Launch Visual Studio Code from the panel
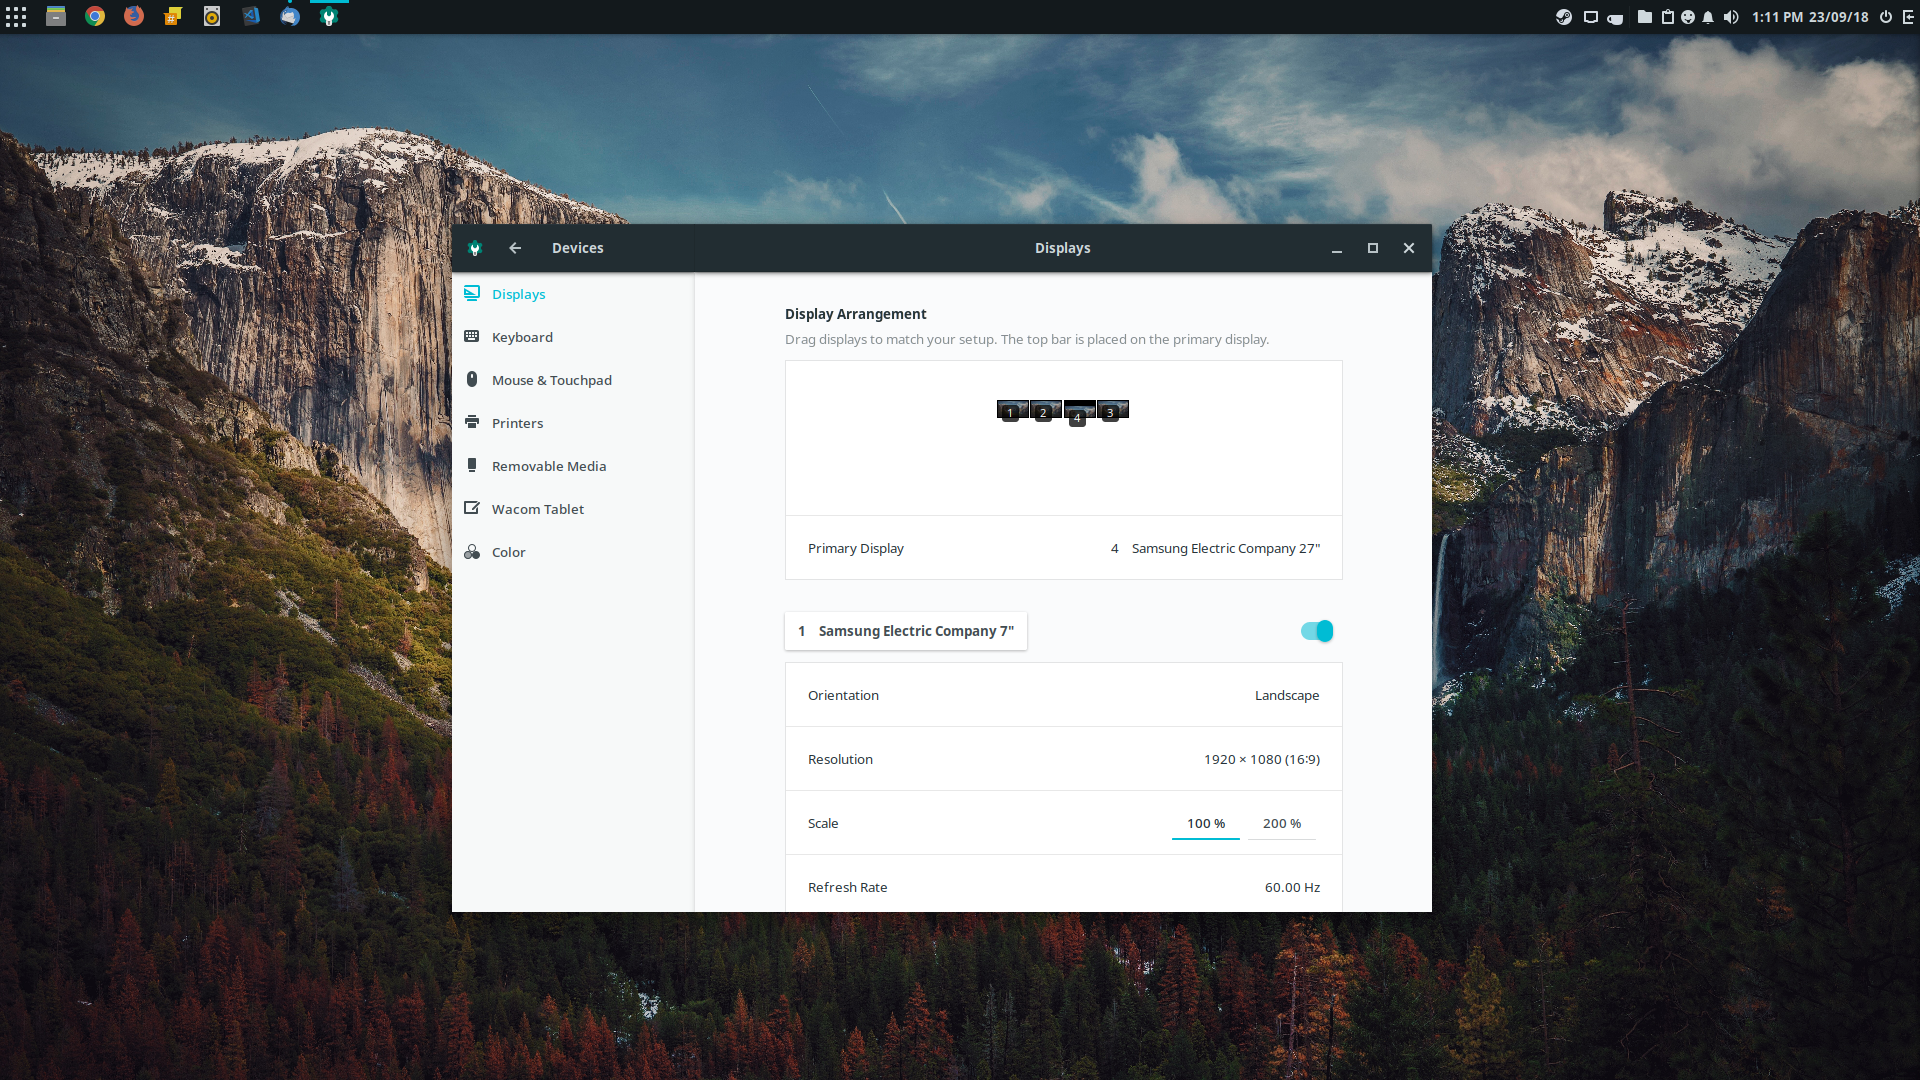Screen dimensions: 1920x1080 (251, 16)
